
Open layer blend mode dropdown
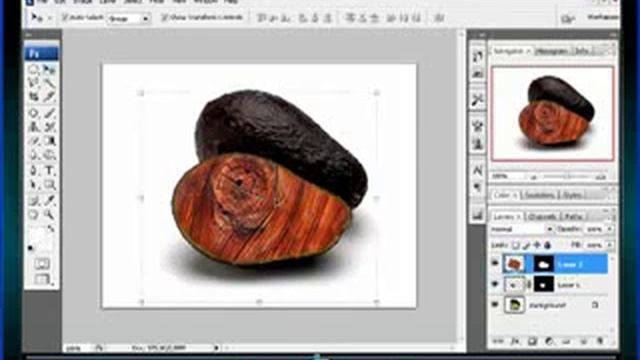522,229
